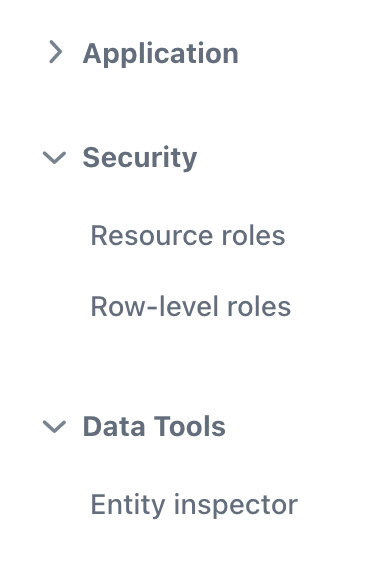Toggle the Security group open state

(54, 158)
